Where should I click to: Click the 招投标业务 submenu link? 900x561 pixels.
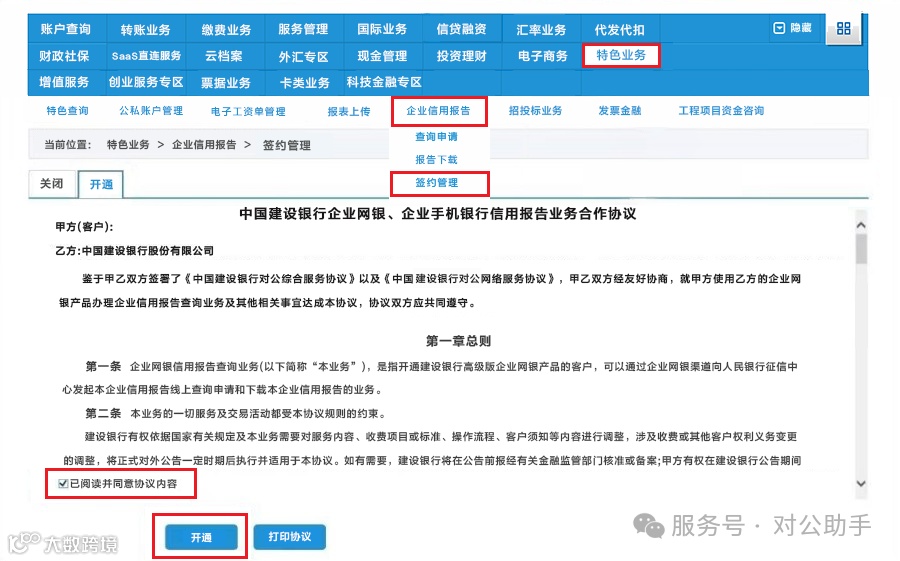535,111
